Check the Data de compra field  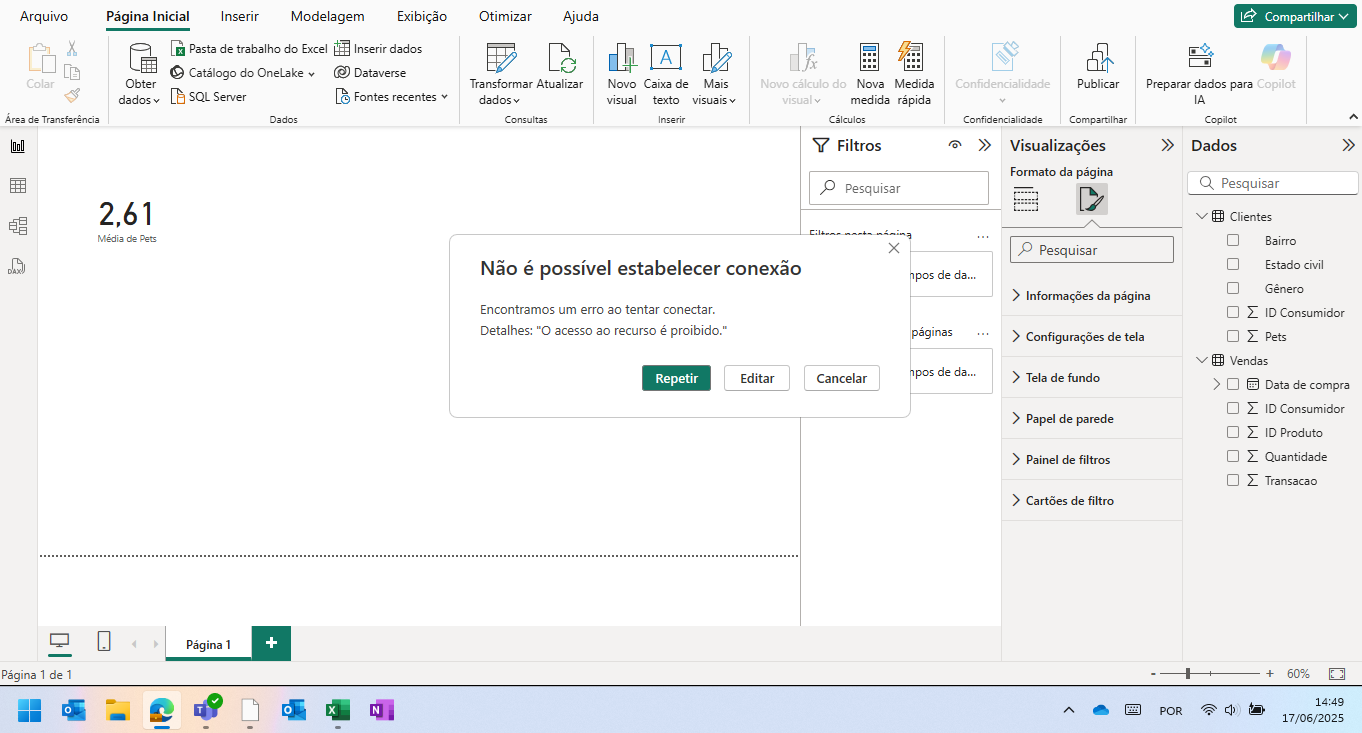[x=1233, y=384]
